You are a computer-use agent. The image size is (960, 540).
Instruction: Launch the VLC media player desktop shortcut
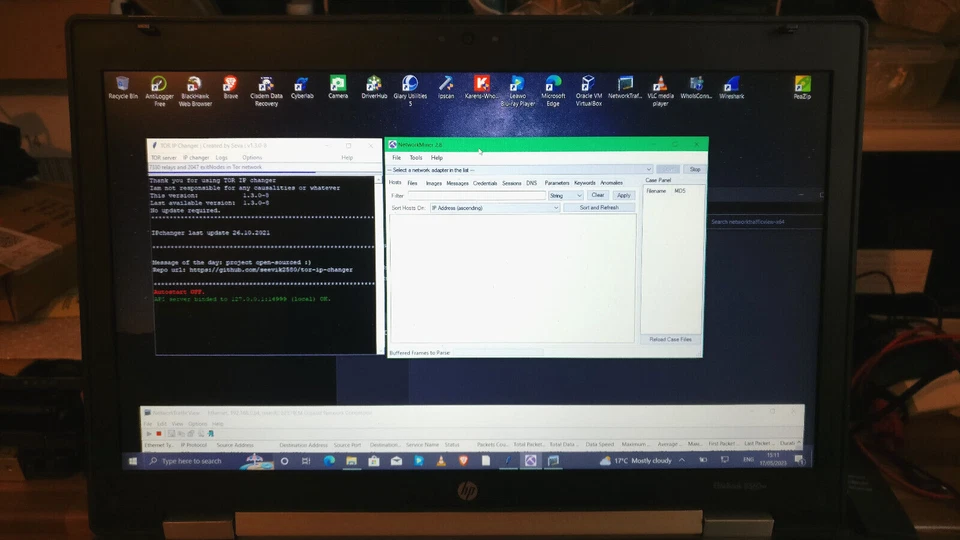(660, 91)
